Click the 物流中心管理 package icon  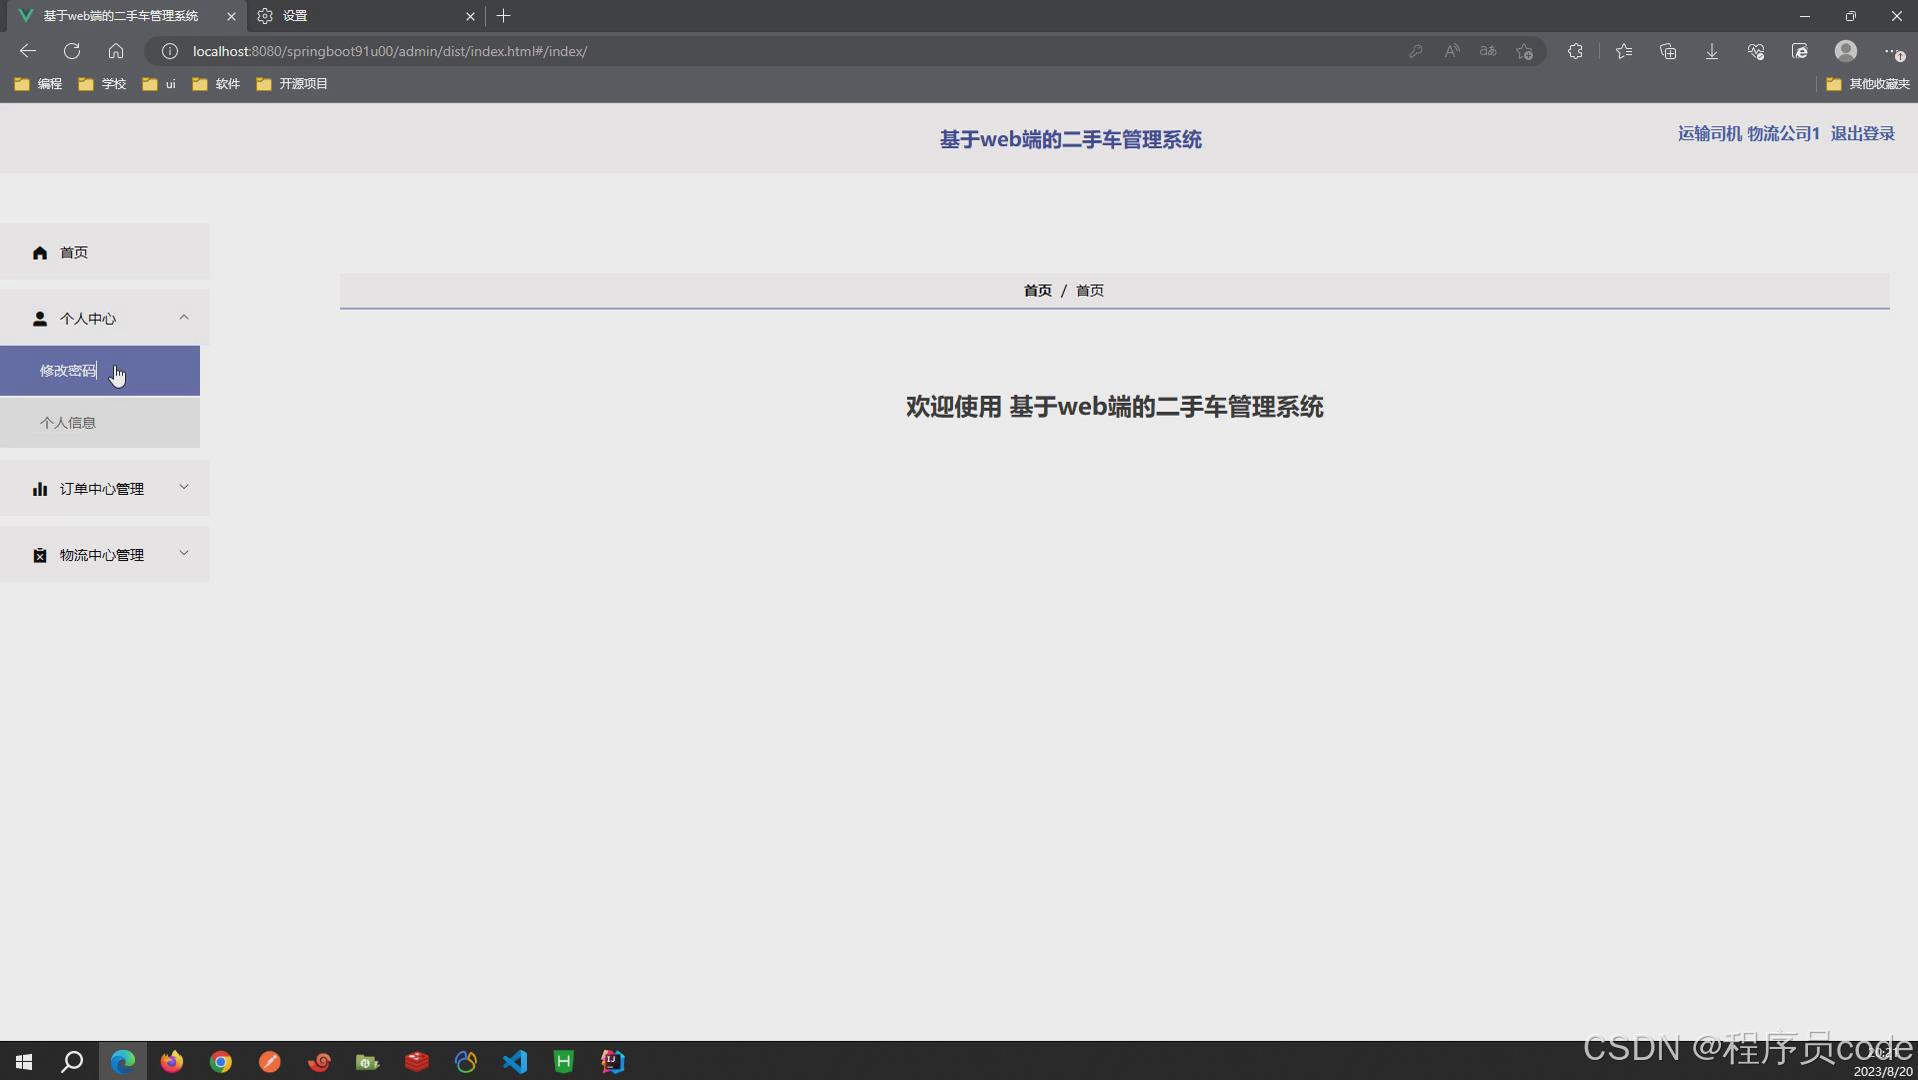pos(39,555)
